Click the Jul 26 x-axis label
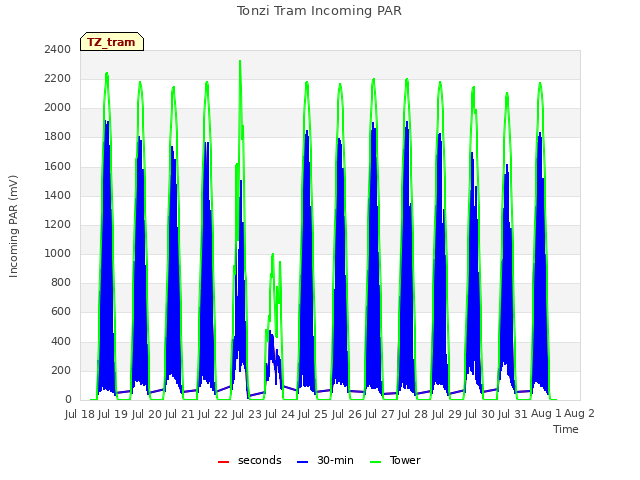This screenshot has height=480, width=640. point(347,414)
